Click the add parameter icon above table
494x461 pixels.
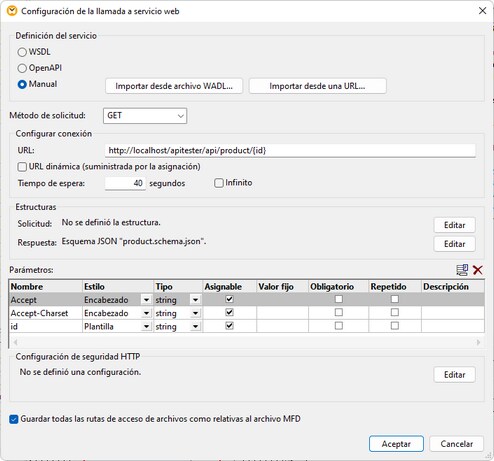pyautogui.click(x=462, y=270)
